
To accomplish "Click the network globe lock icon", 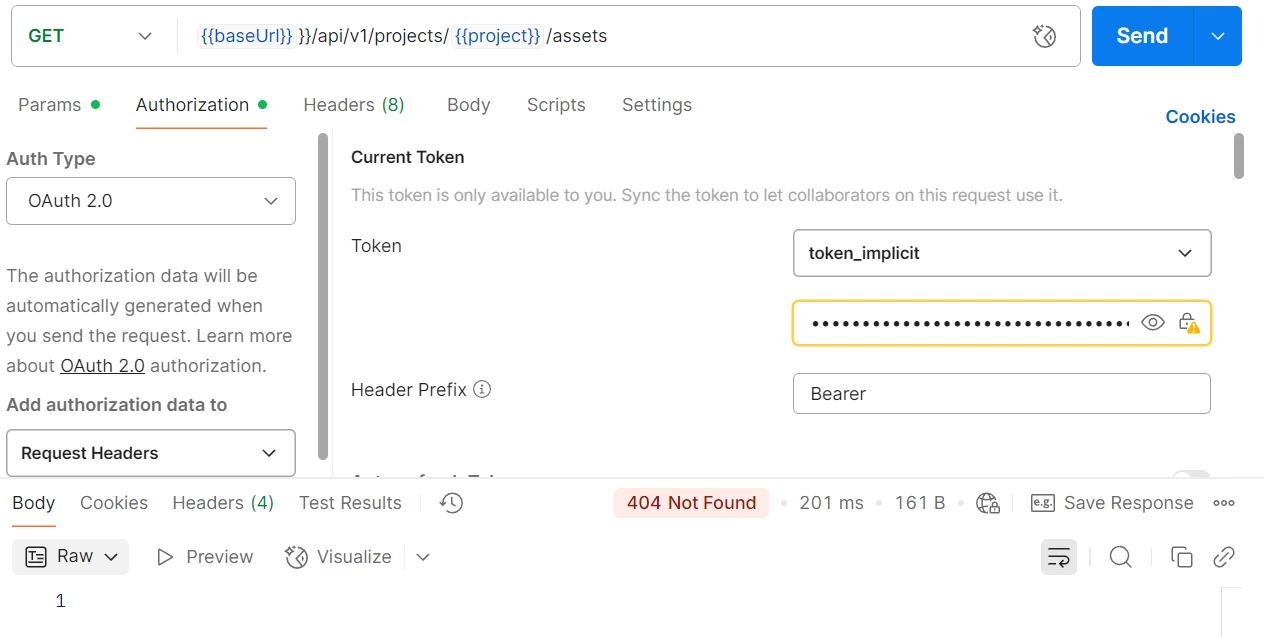I will 988,503.
